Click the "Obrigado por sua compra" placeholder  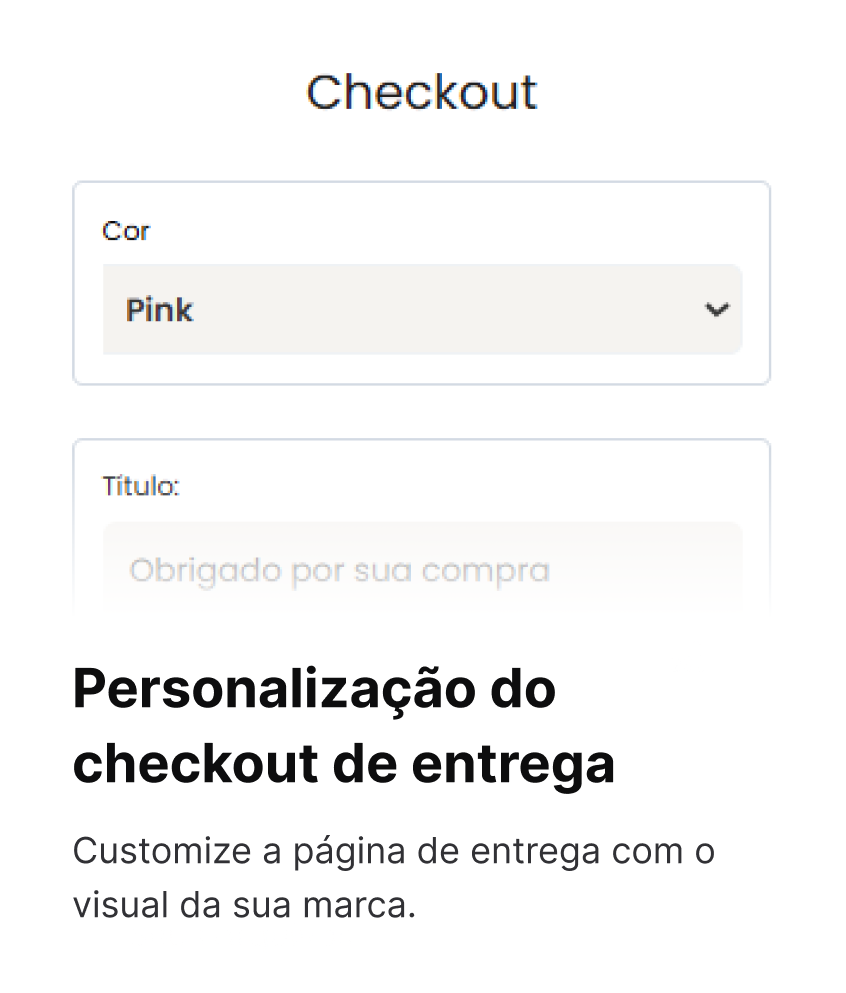click(339, 571)
